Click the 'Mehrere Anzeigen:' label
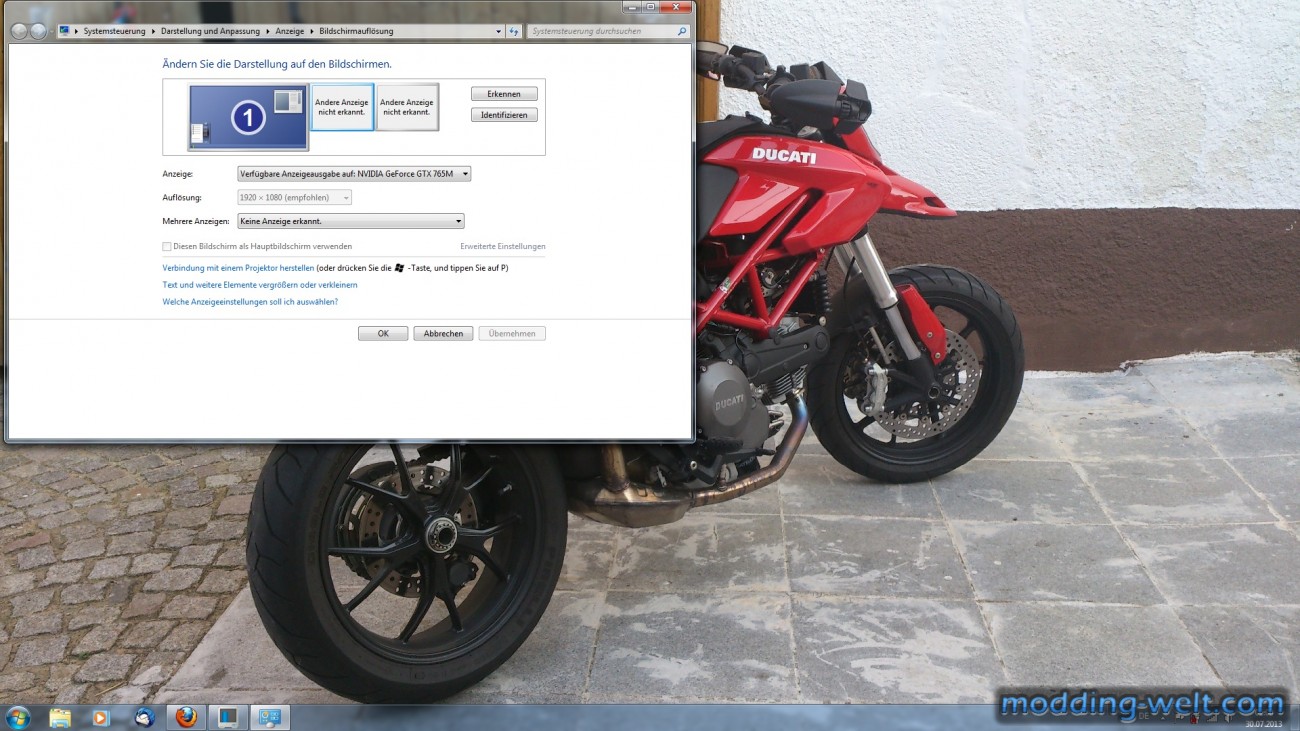Image resolution: width=1300 pixels, height=731 pixels. [196, 221]
